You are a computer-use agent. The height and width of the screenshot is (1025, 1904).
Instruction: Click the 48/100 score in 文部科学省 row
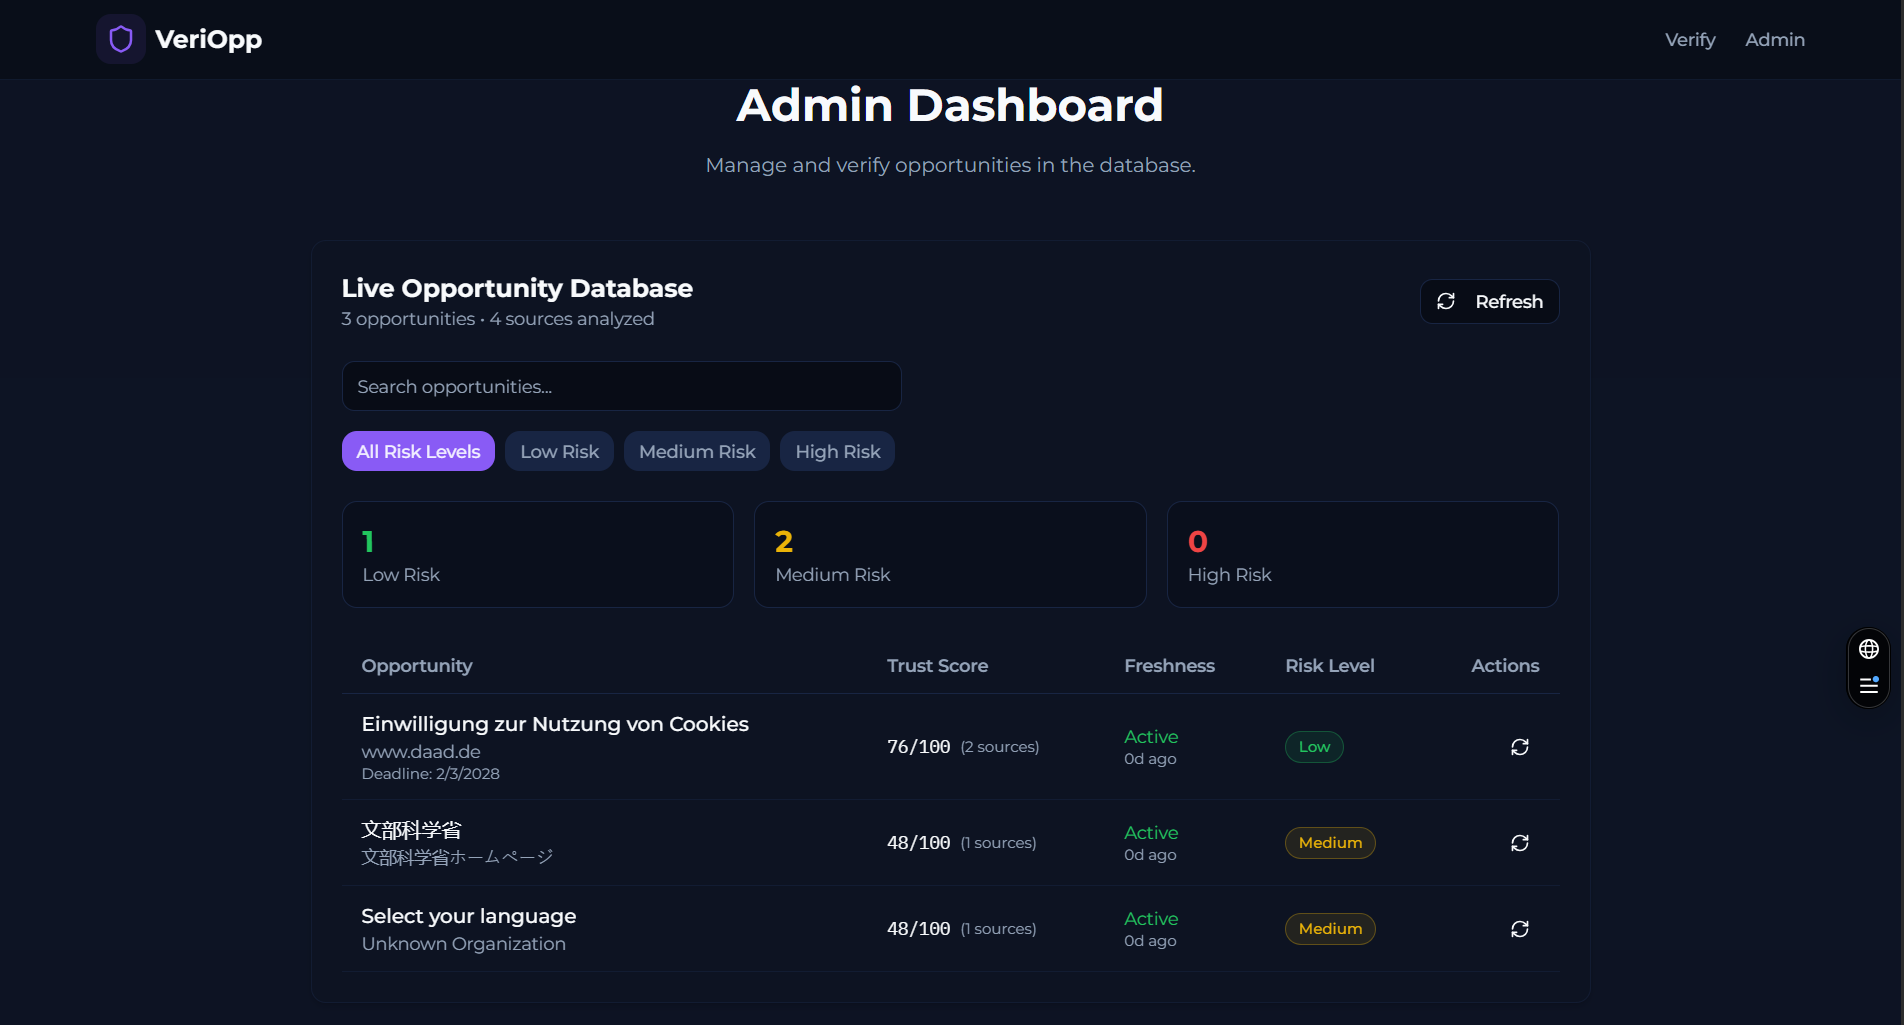click(919, 843)
